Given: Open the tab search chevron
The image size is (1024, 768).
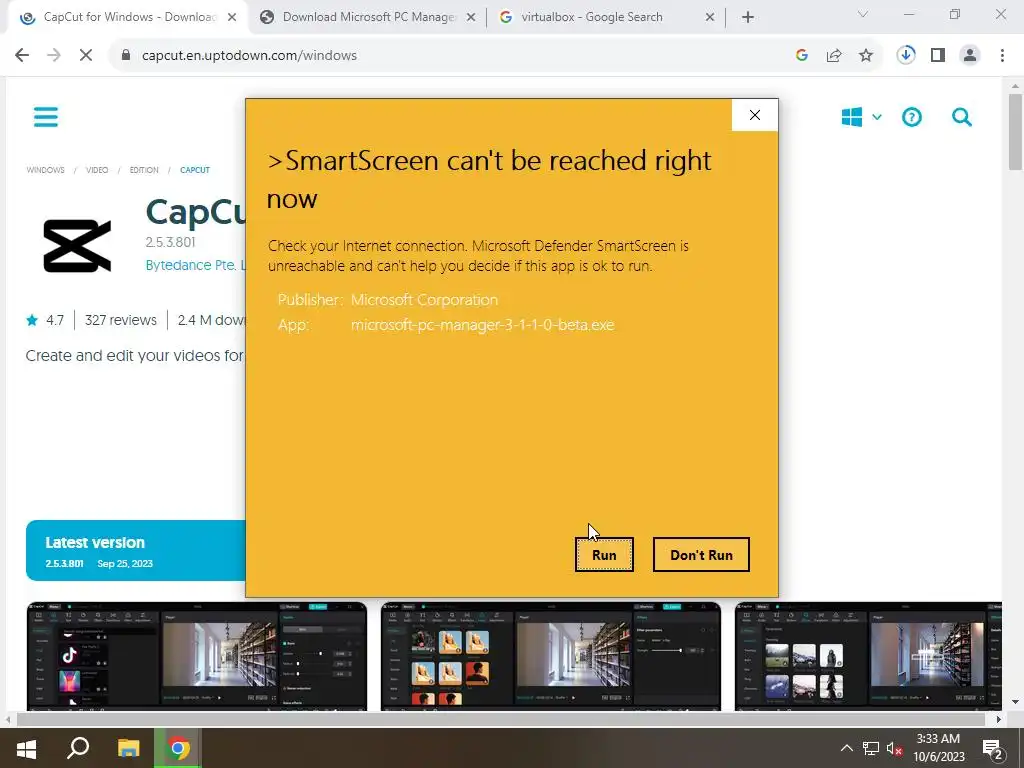Looking at the screenshot, I should 863,14.
